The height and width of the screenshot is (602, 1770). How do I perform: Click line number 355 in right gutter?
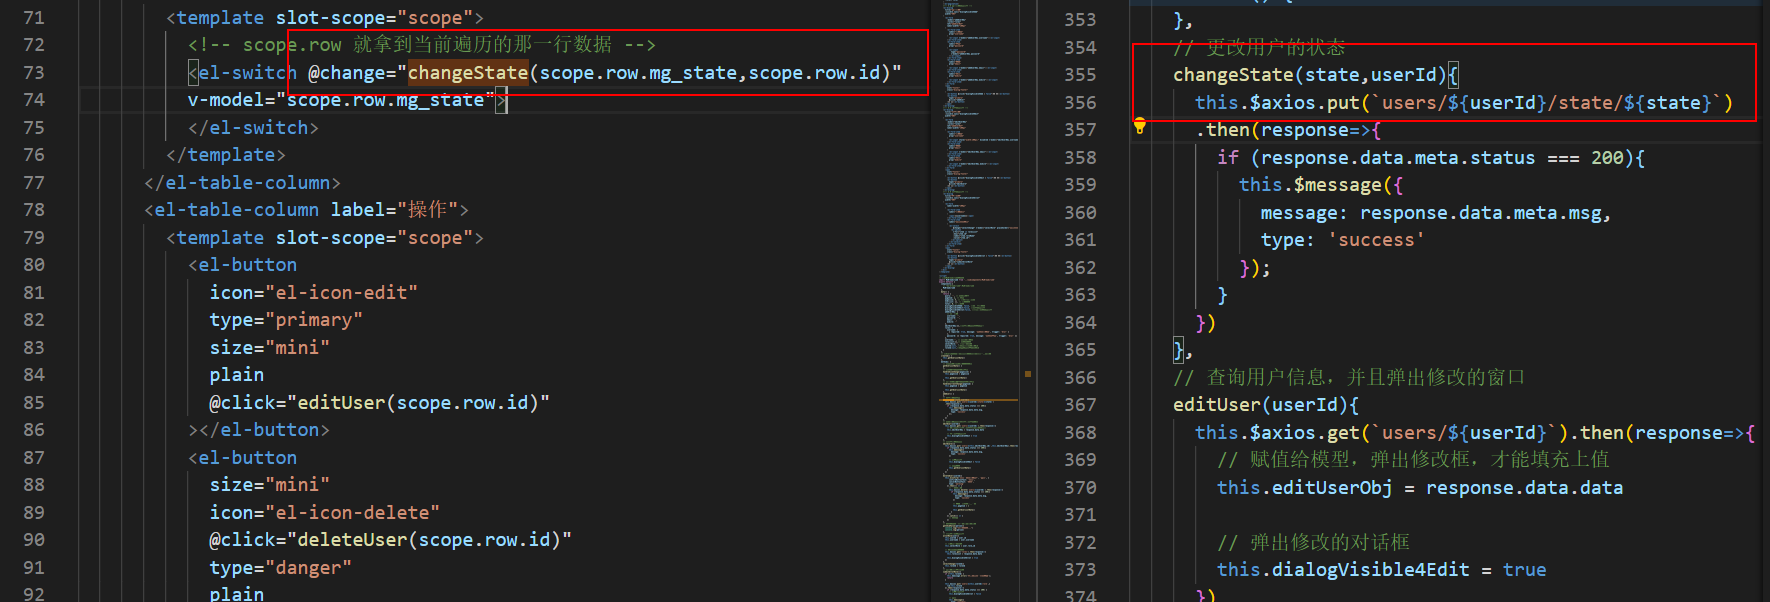coord(1080,75)
